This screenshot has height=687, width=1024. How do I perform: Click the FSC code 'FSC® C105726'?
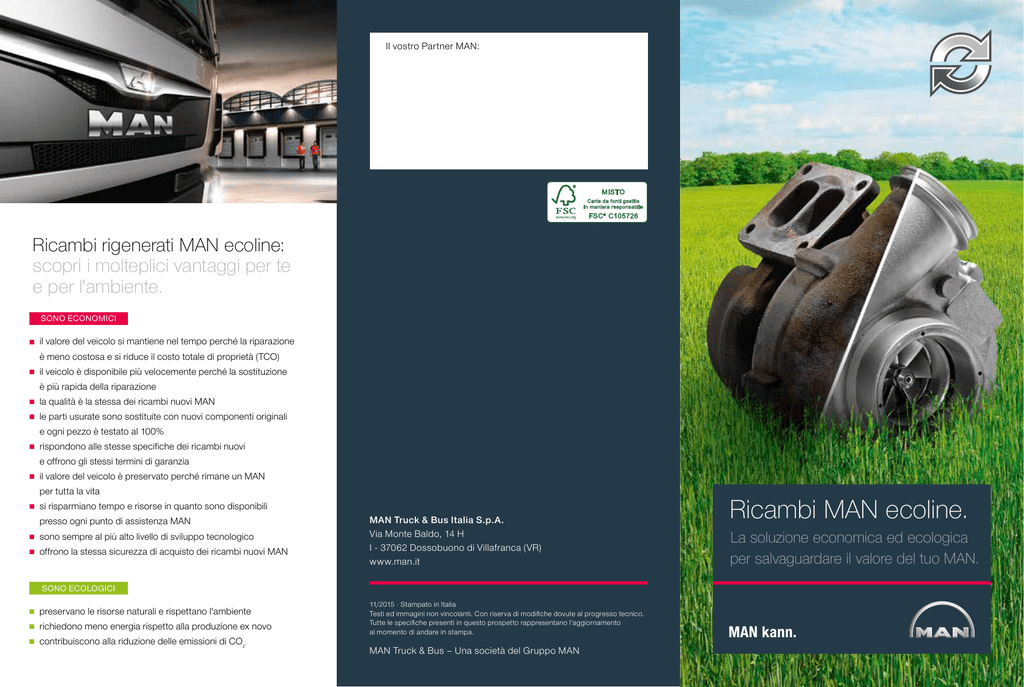click(x=613, y=216)
